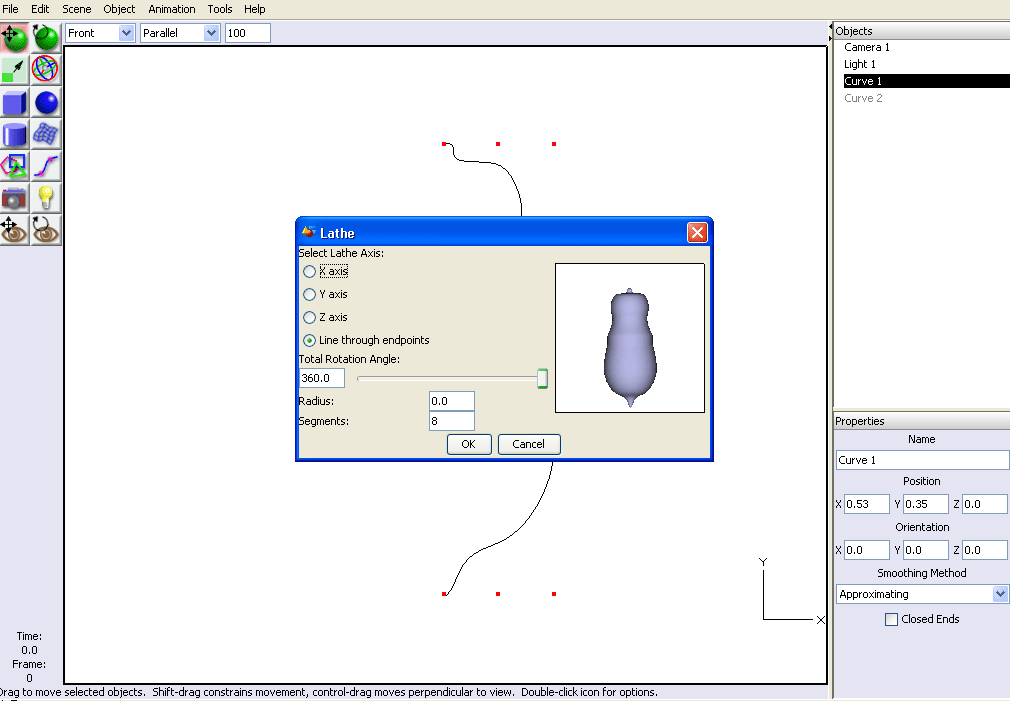Activate the Create Camera tool
Viewport: 1010px width, 701px height.
[14, 197]
